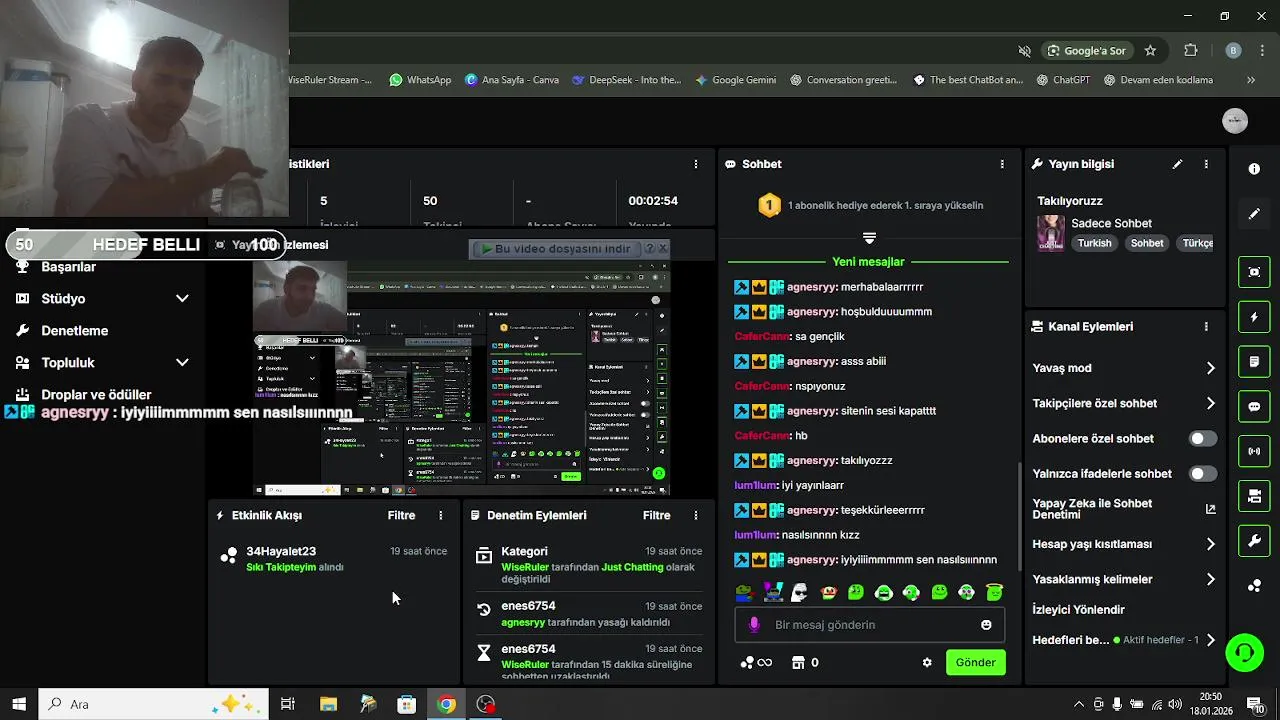The image size is (1280, 720).
Task: Open statistics panel three-dot menu
Action: pyautogui.click(x=696, y=164)
